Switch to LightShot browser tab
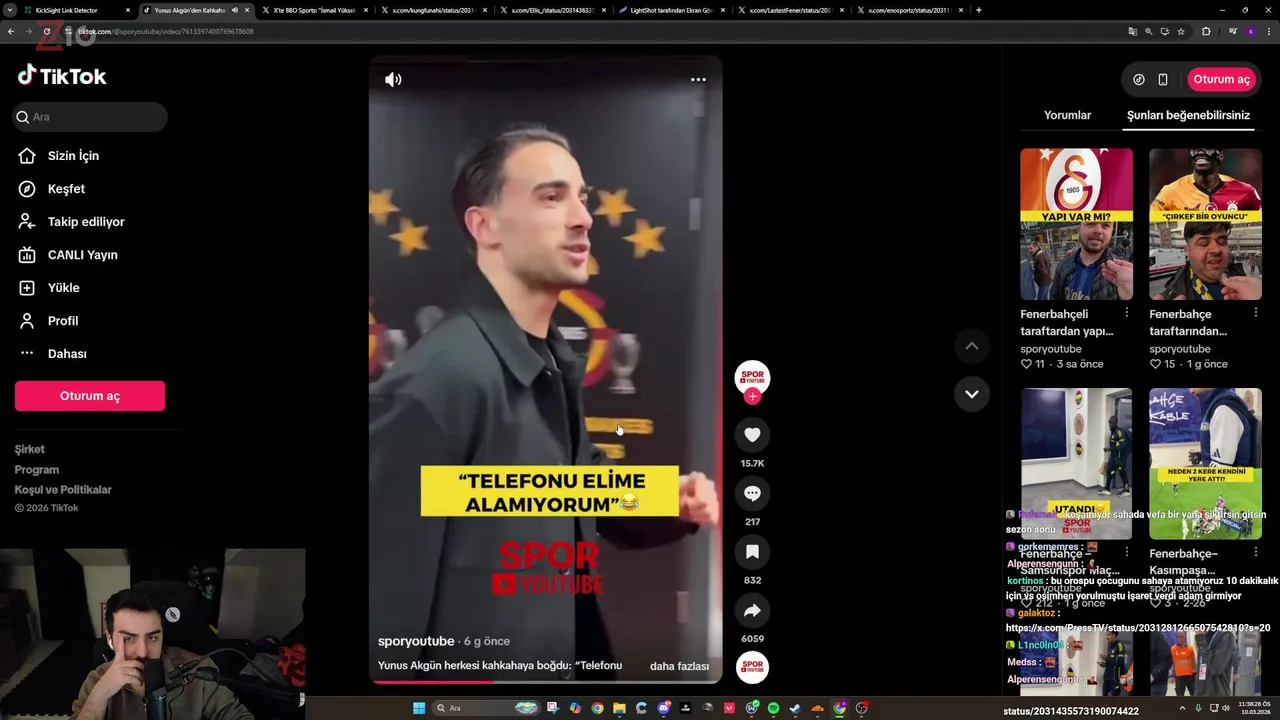The height and width of the screenshot is (720, 1280). [671, 10]
